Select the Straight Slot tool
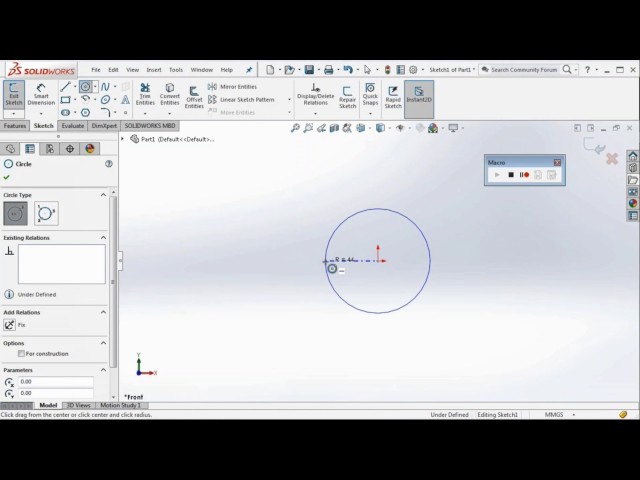The height and width of the screenshot is (480, 640). 65,113
